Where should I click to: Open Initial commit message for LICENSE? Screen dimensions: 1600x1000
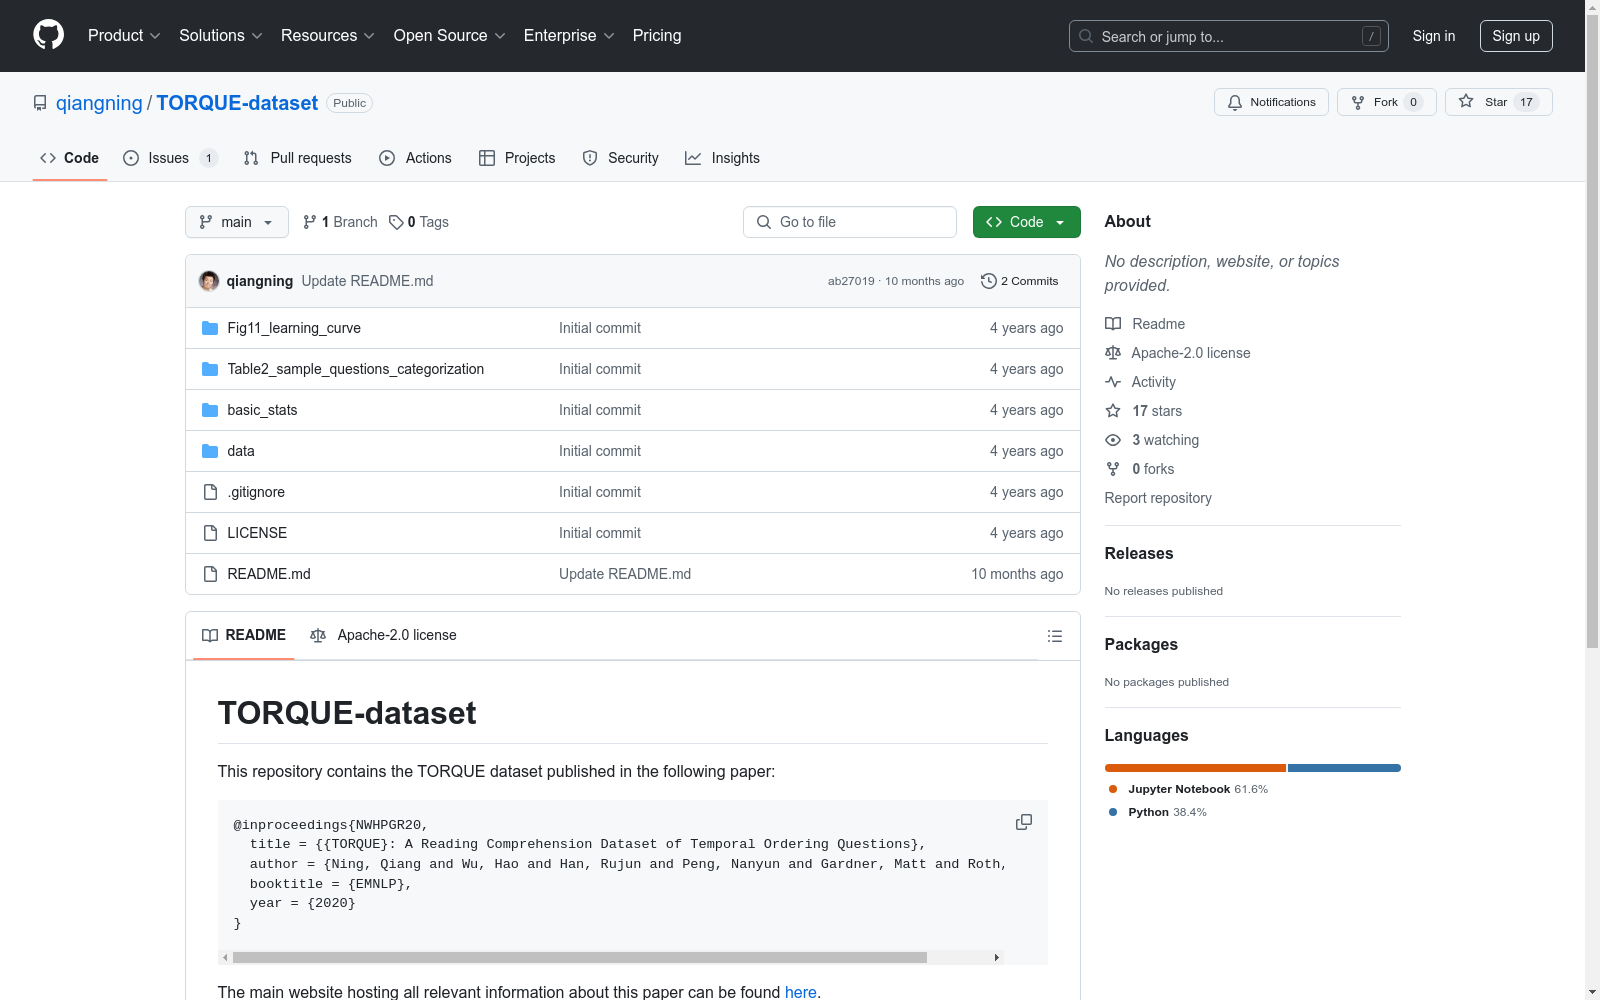point(600,533)
